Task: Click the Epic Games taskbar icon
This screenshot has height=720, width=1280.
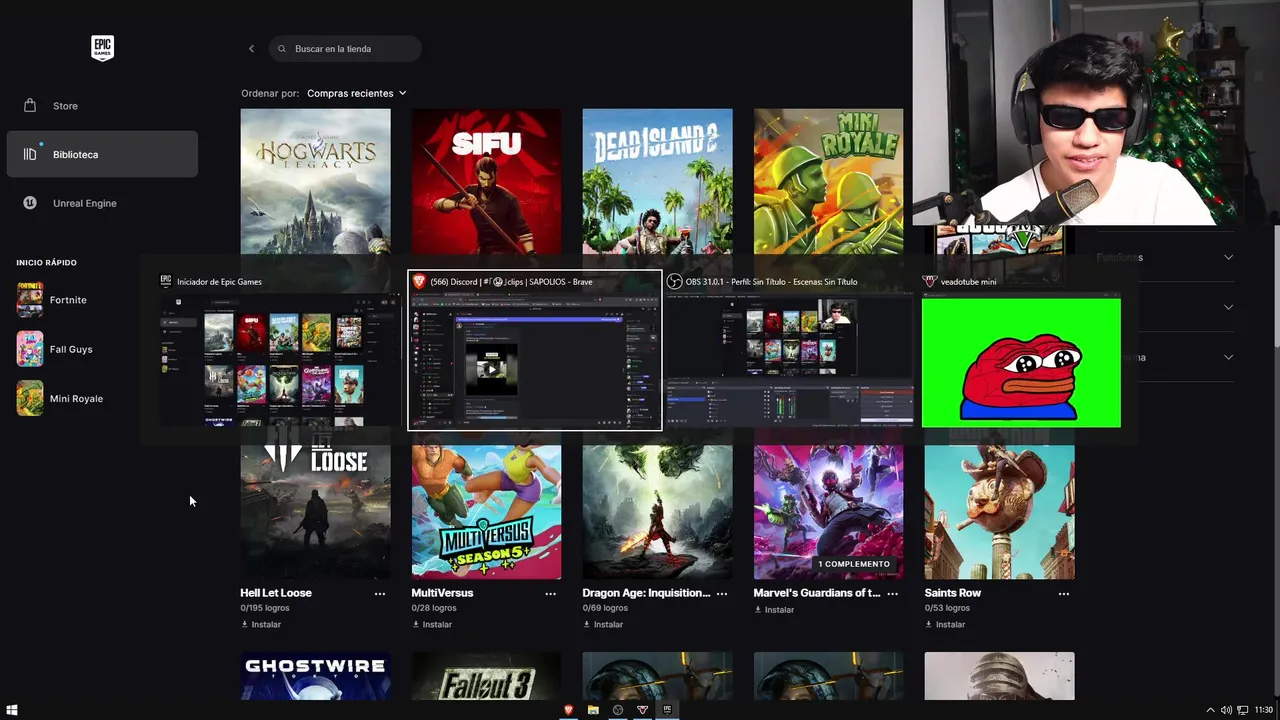Action: pyautogui.click(x=667, y=710)
